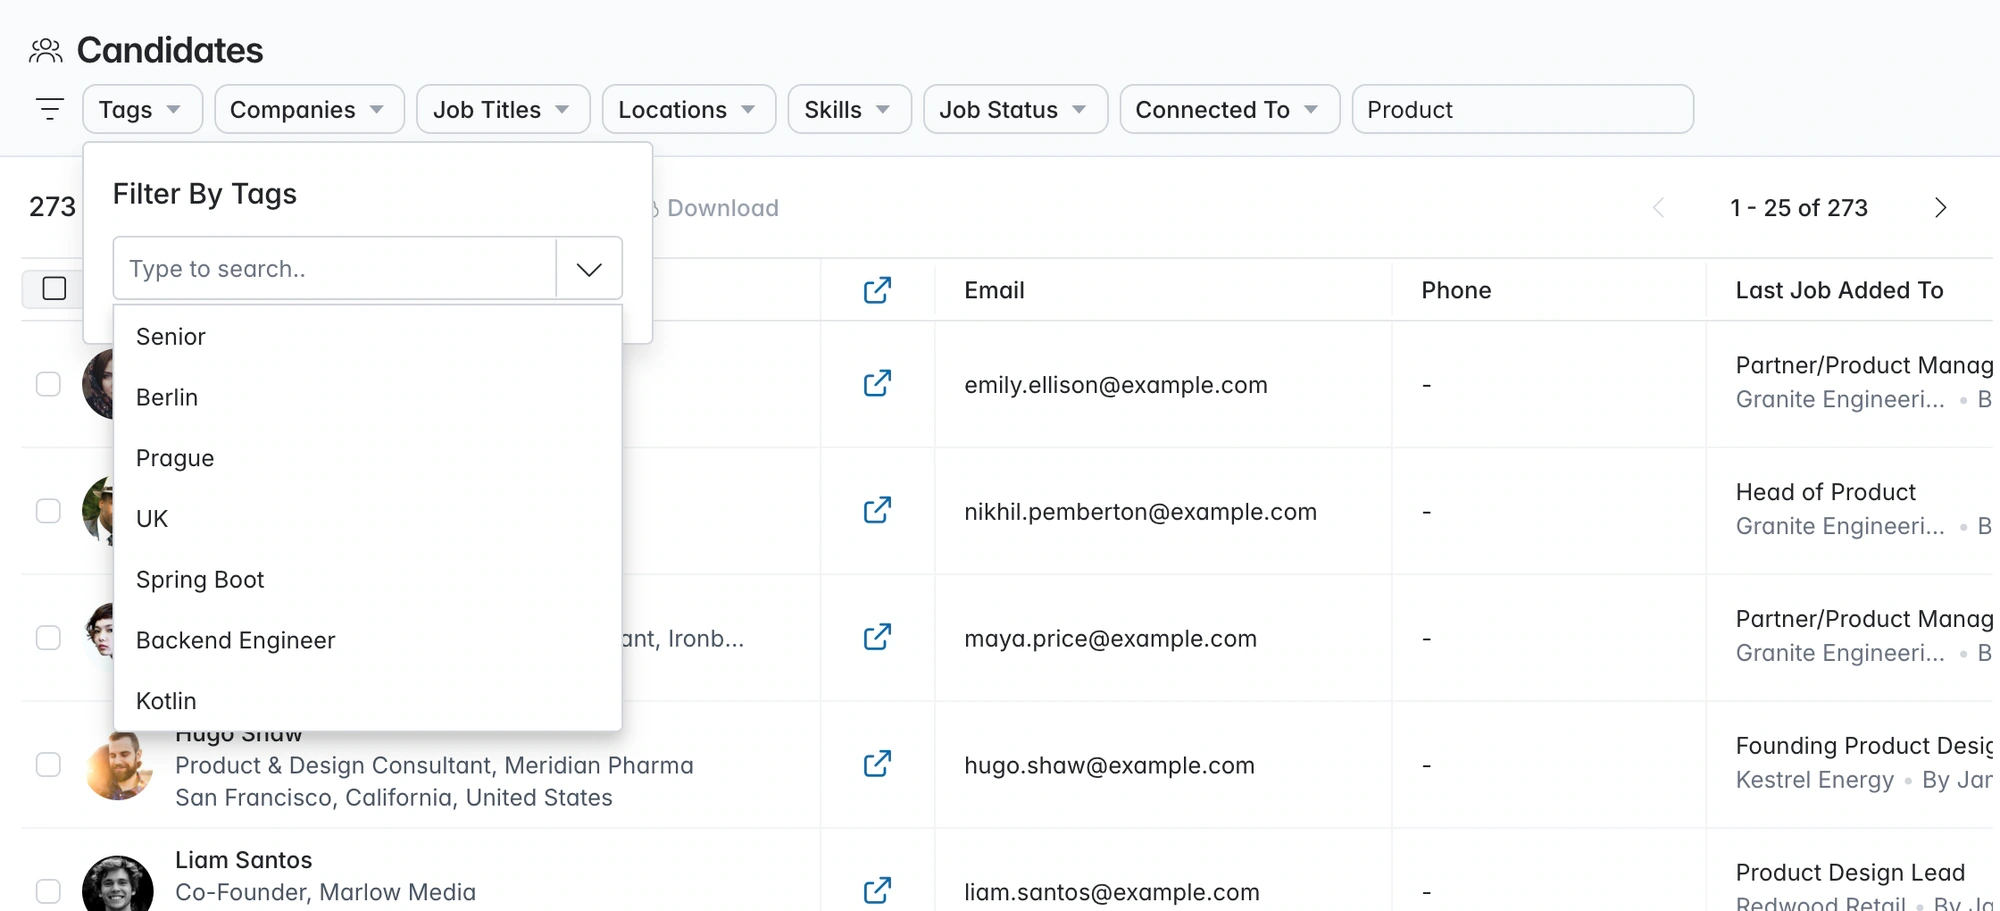The width and height of the screenshot is (2000, 911).
Task: Click the external link column header icon
Action: click(x=877, y=290)
